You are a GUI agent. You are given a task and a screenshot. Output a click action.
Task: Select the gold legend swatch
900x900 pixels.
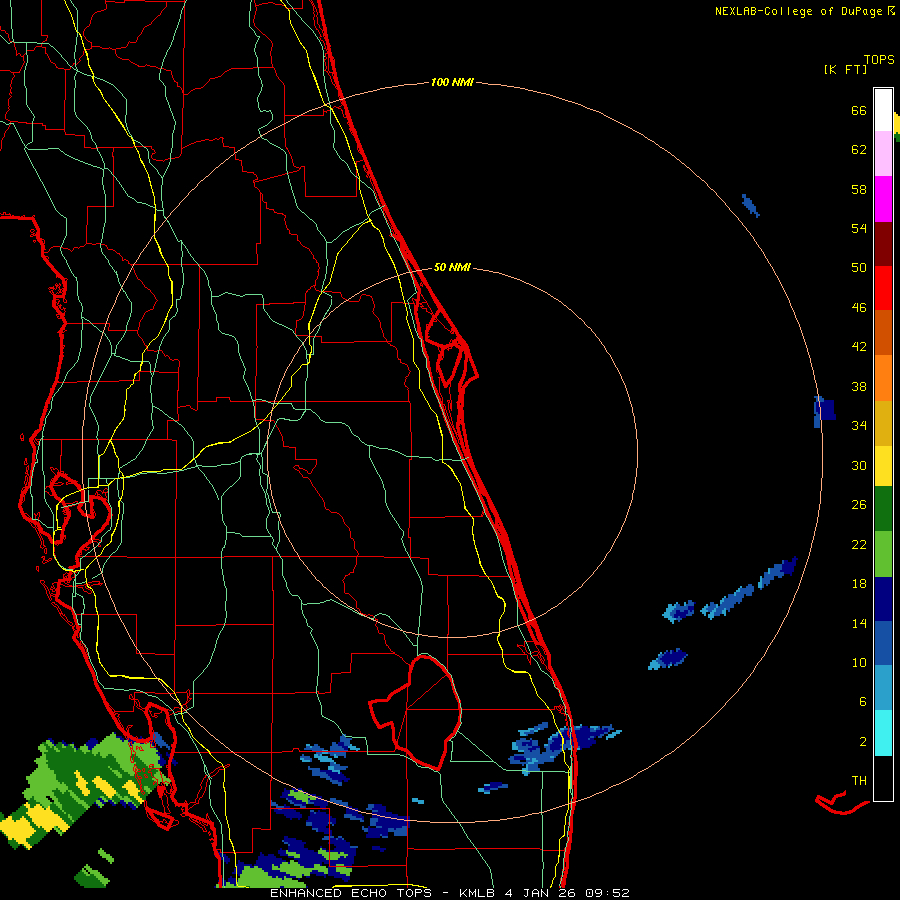click(x=883, y=423)
